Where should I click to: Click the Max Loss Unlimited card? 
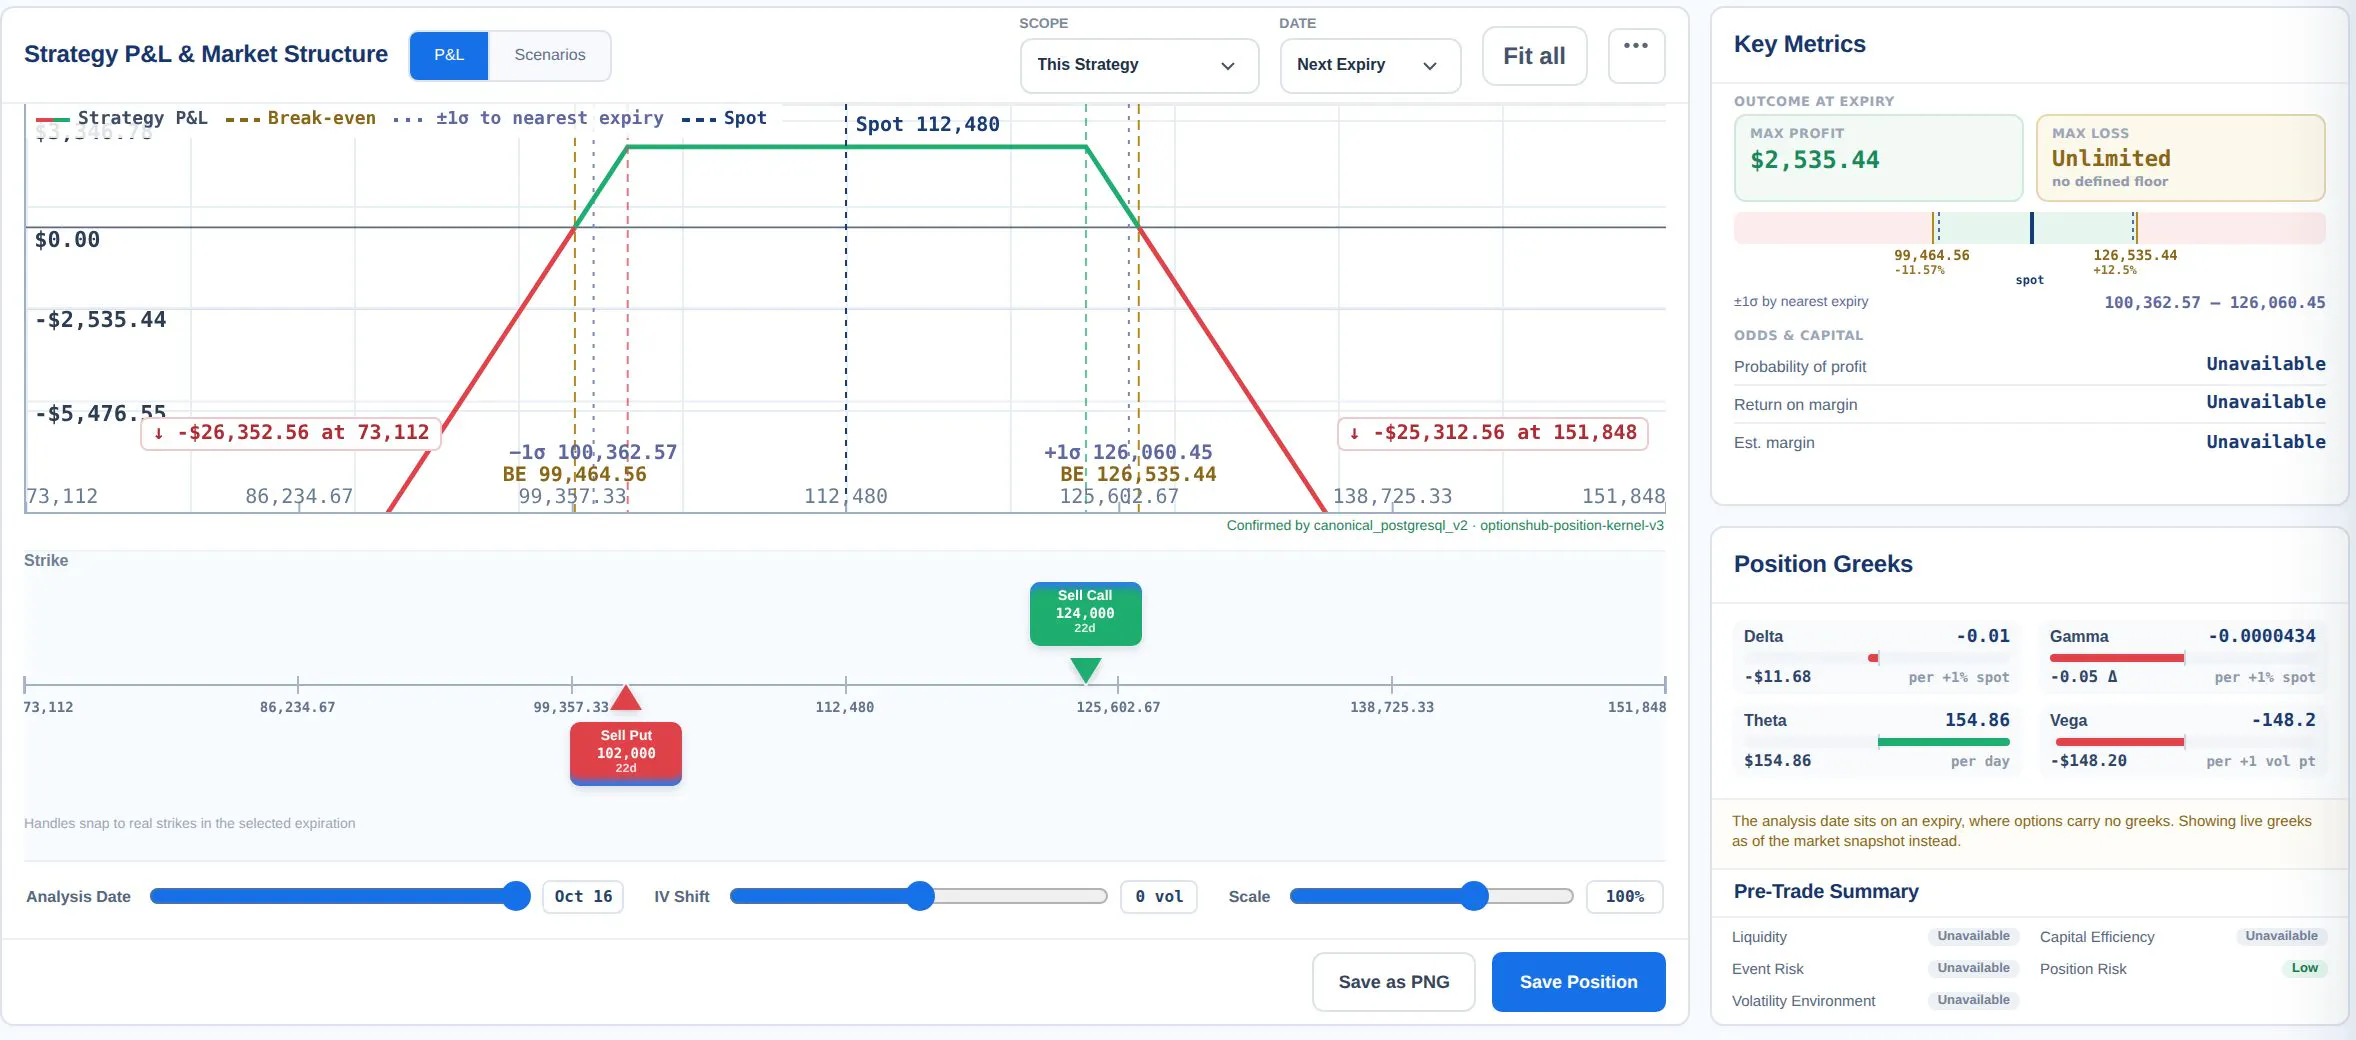click(x=2180, y=158)
